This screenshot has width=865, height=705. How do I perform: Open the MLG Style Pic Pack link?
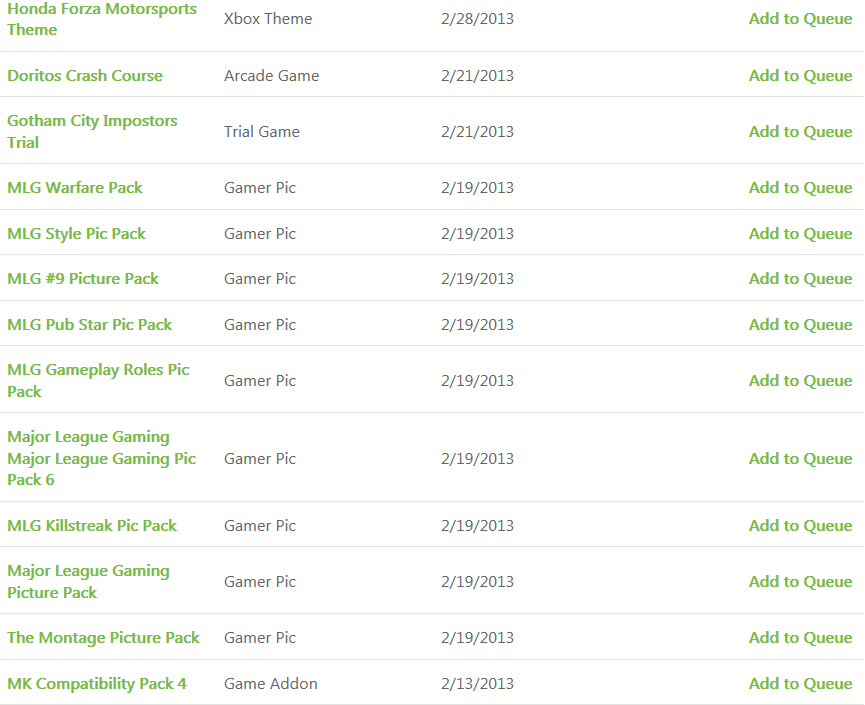pyautogui.click(x=76, y=233)
